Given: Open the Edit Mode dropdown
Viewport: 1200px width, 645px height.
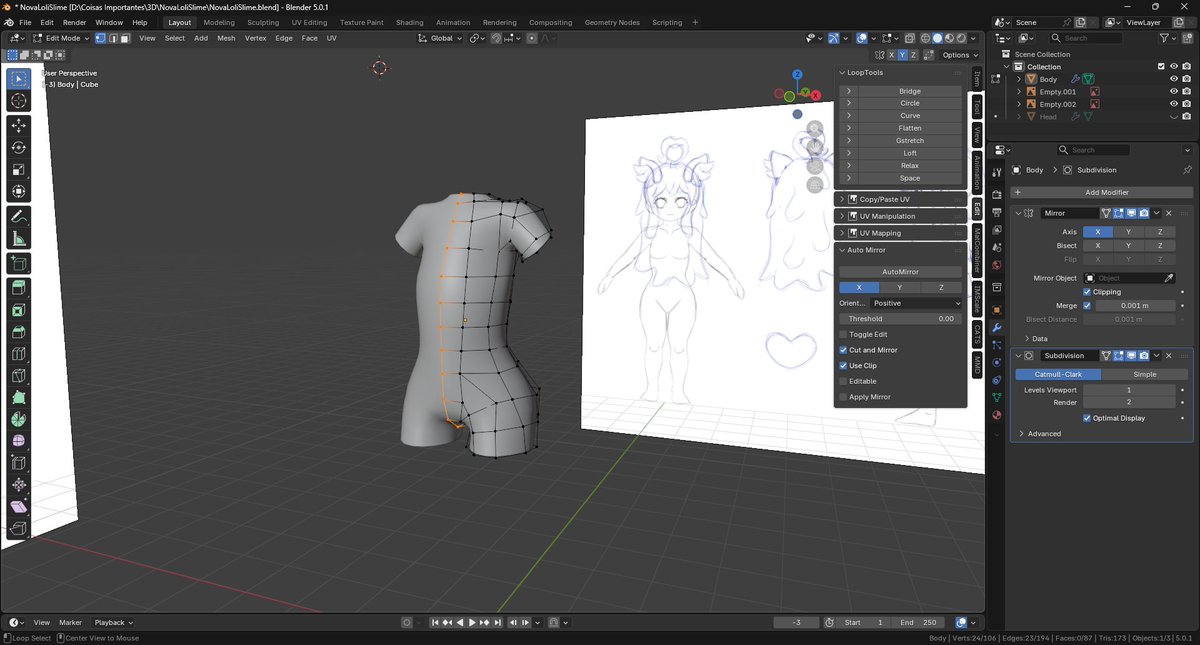Looking at the screenshot, I should (x=60, y=38).
